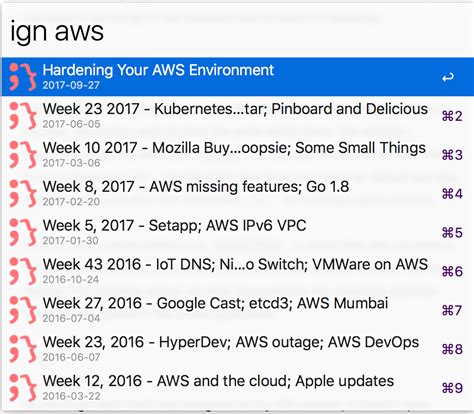
Task: Choose Week 8, 2017 AWS missing features
Action: pos(237,193)
